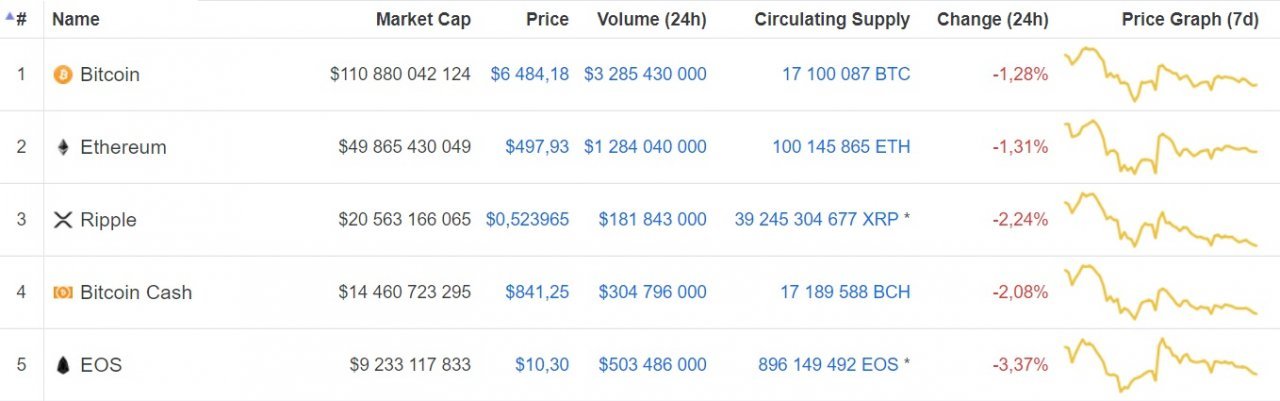Sort table by Volume (24h) header
1280x401 pixels.
pos(651,19)
